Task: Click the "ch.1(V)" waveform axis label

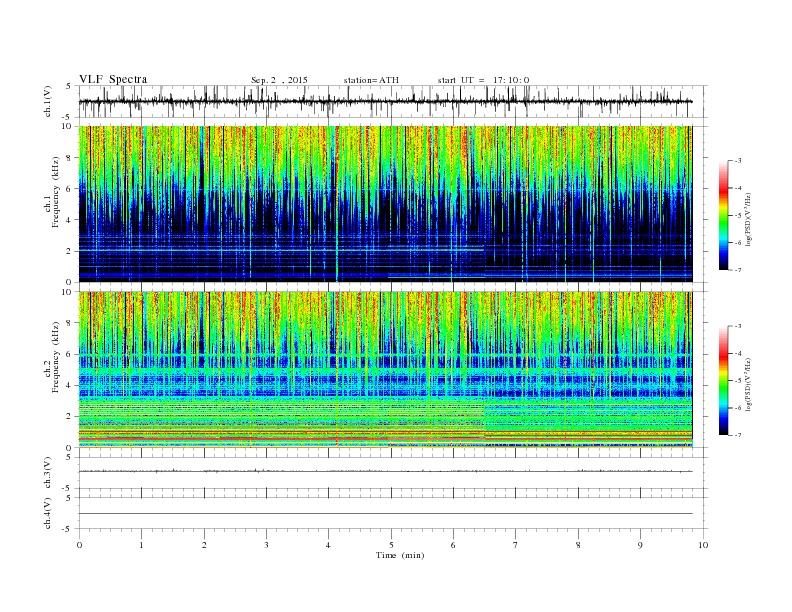Action: point(48,101)
